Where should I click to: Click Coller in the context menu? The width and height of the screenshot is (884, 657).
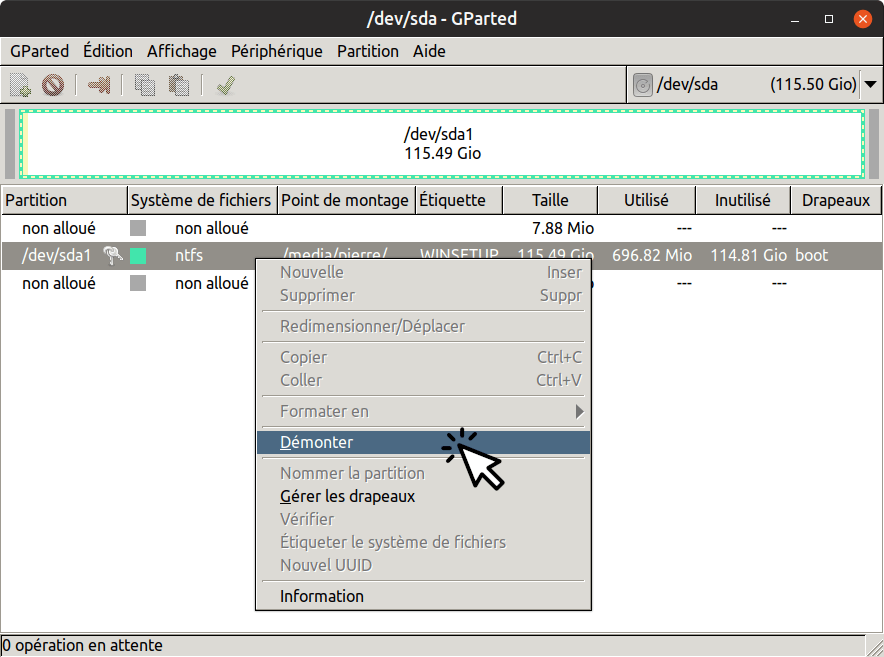[x=423, y=381]
